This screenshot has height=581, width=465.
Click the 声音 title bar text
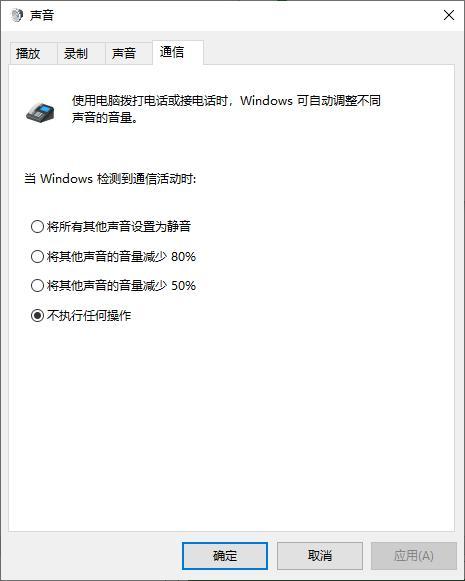(x=42, y=15)
